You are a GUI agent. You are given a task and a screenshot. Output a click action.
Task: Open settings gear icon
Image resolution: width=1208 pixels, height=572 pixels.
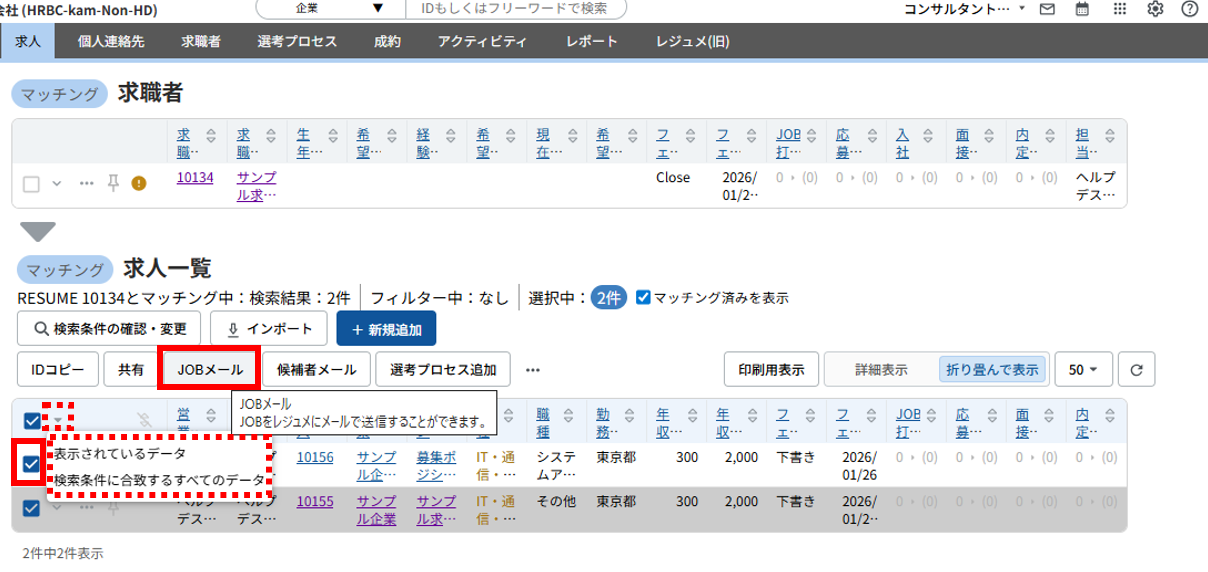pyautogui.click(x=1155, y=9)
